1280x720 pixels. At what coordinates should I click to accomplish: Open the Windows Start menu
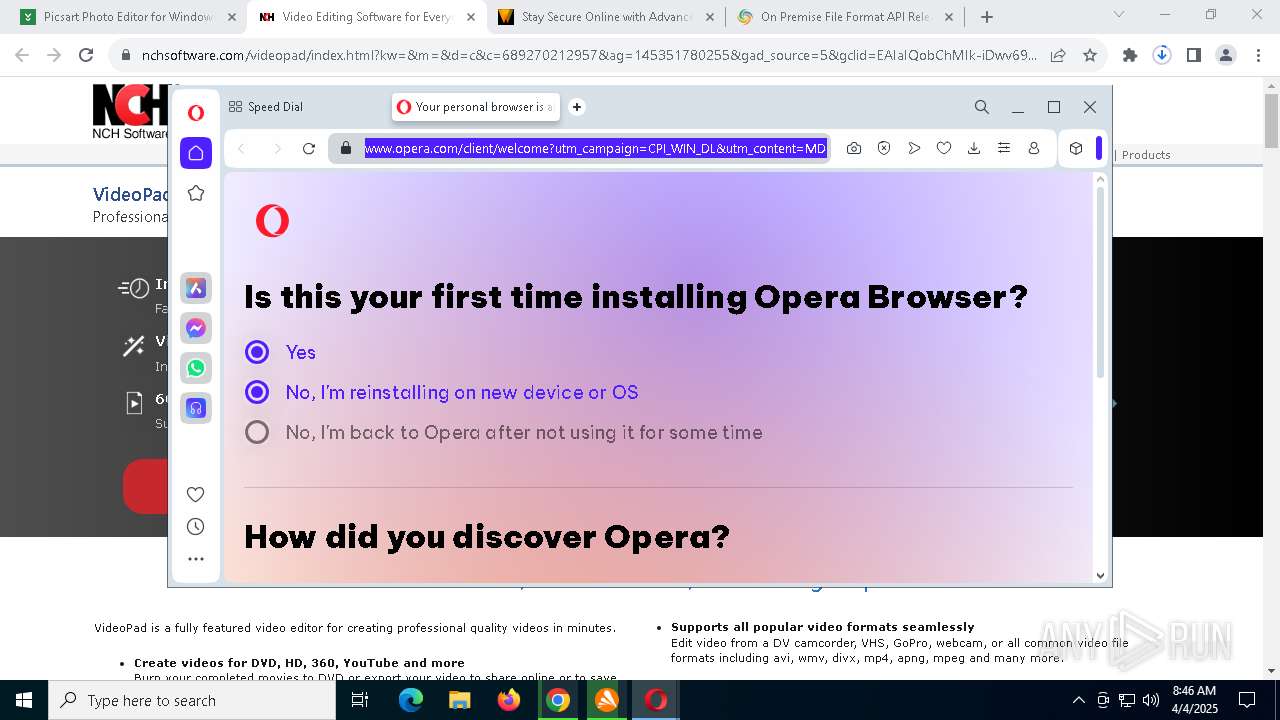[24, 700]
